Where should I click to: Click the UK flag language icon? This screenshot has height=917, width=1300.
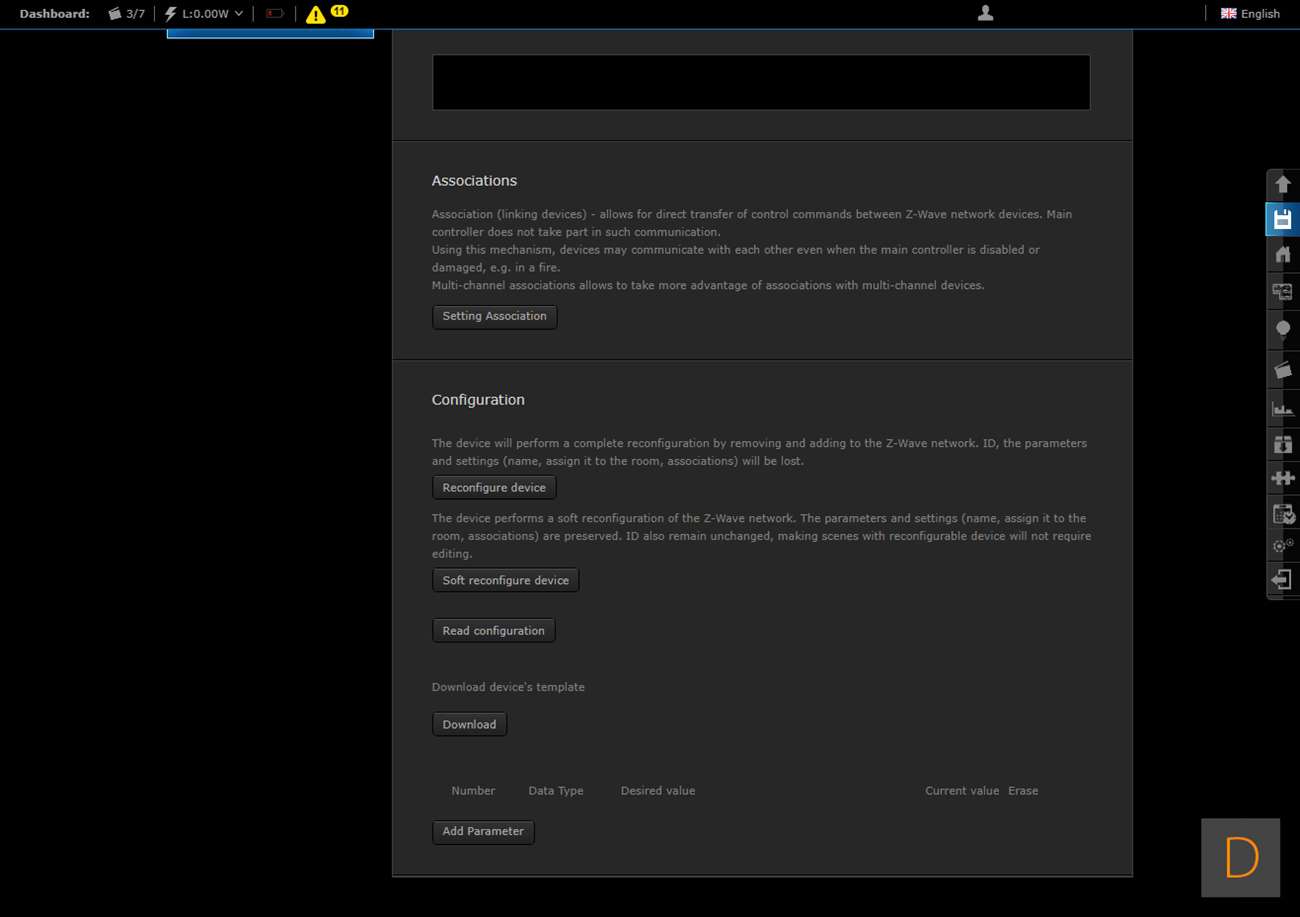(x=1229, y=14)
